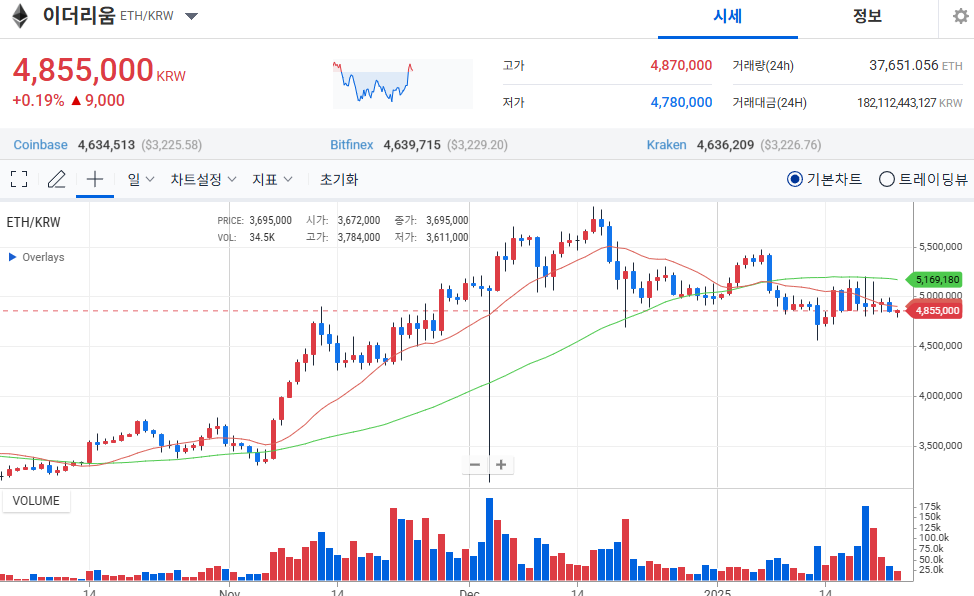The width and height of the screenshot is (974, 596).
Task: Open the 지표 indicators dropdown
Action: click(x=272, y=180)
